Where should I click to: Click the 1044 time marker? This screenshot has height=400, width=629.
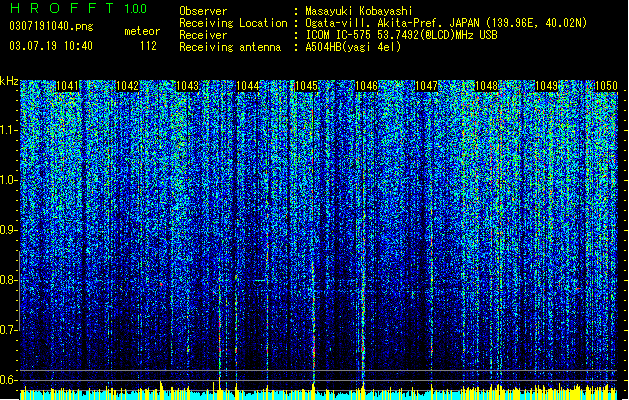click(248, 86)
